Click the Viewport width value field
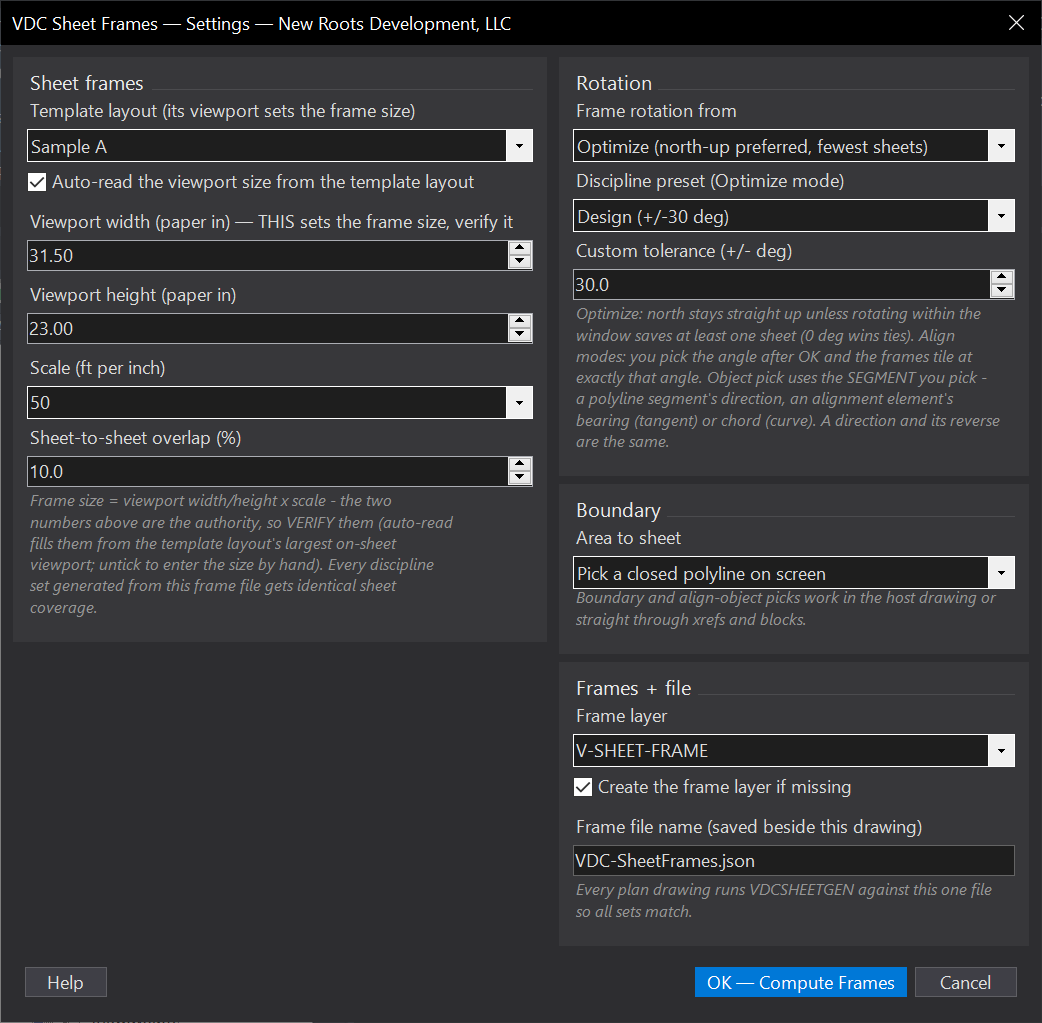The image size is (1042, 1023). tap(268, 256)
